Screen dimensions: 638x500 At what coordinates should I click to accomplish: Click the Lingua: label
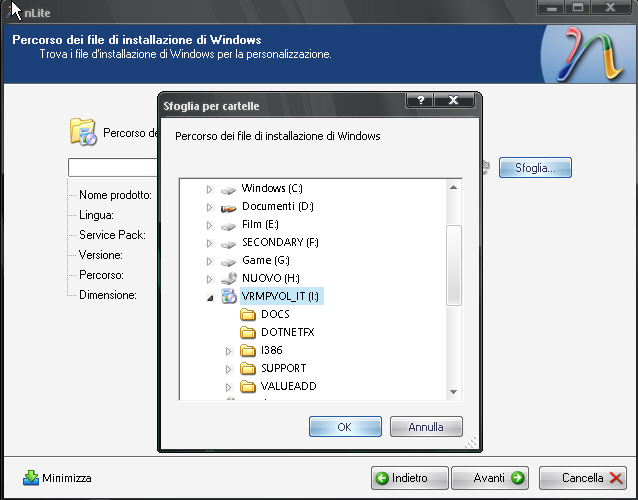coord(96,215)
